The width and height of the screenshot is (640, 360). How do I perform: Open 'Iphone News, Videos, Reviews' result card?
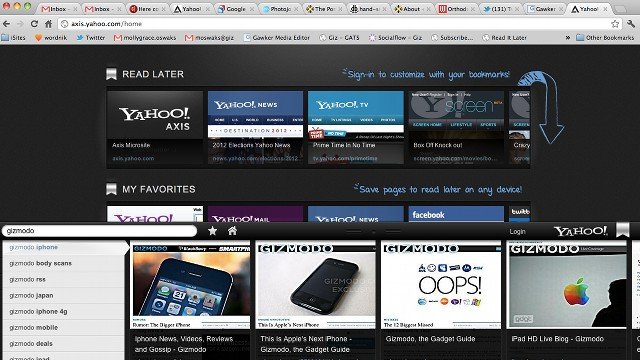(x=190, y=300)
